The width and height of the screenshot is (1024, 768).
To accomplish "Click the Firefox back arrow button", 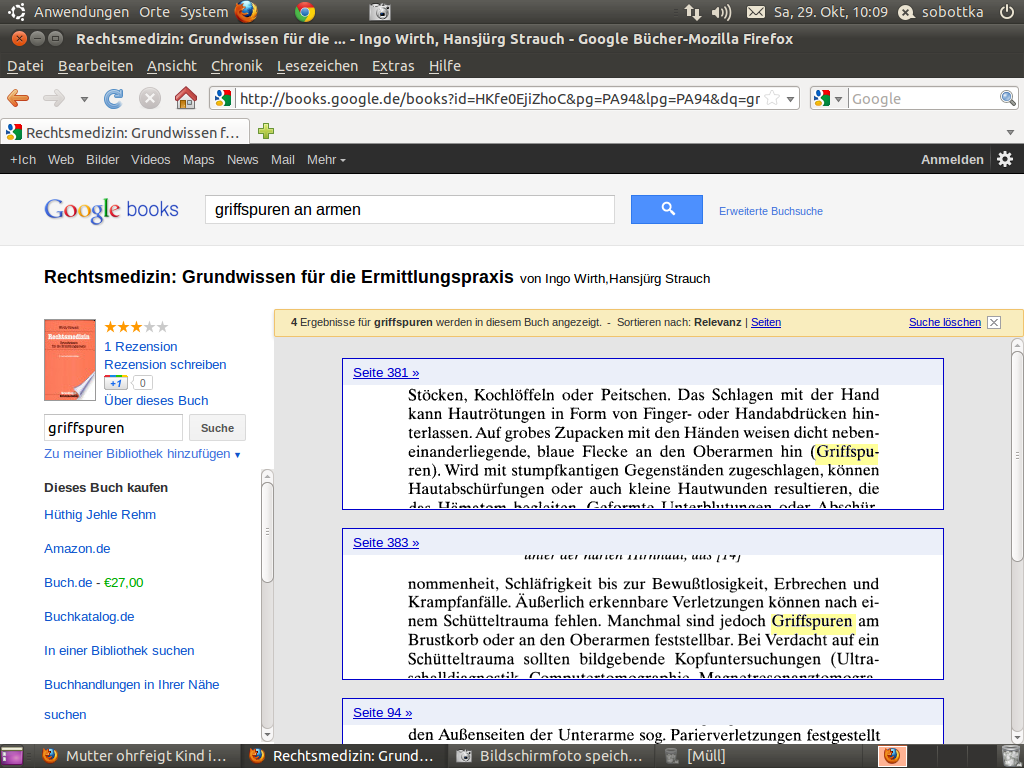I will tap(18, 99).
